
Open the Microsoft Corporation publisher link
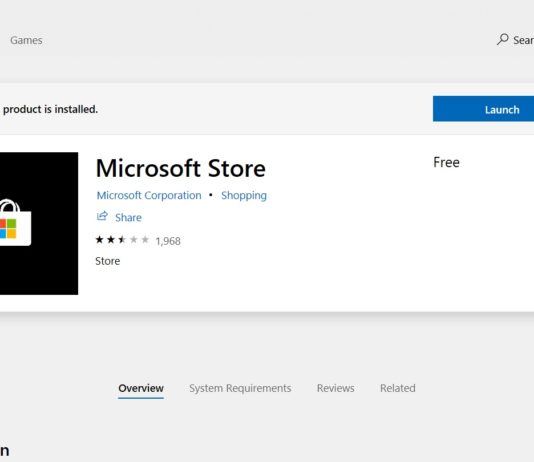149,195
